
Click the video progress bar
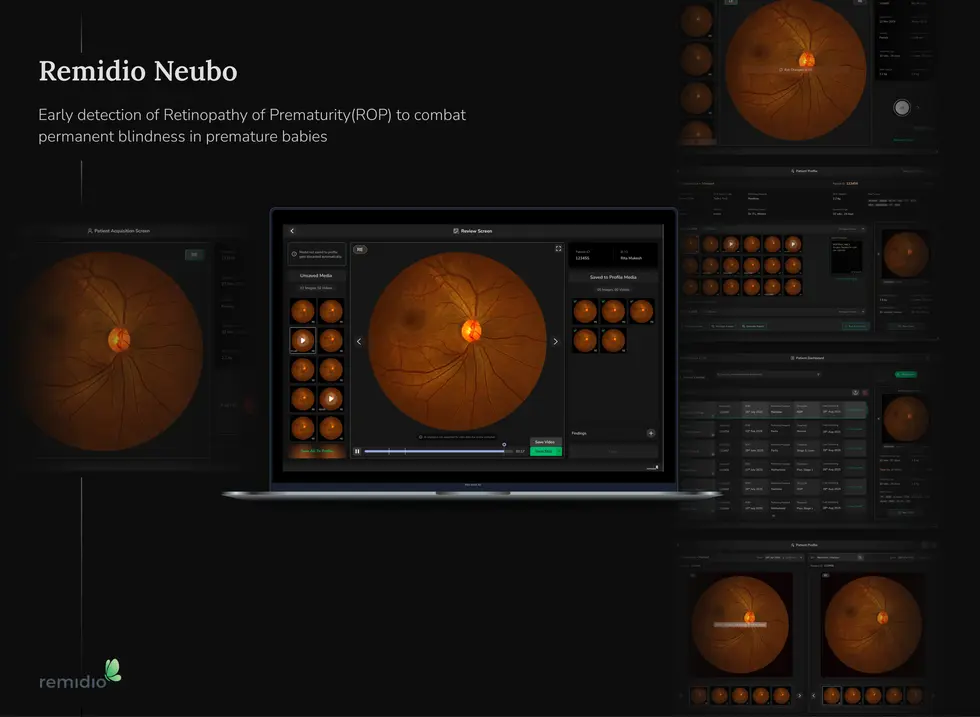coord(438,451)
